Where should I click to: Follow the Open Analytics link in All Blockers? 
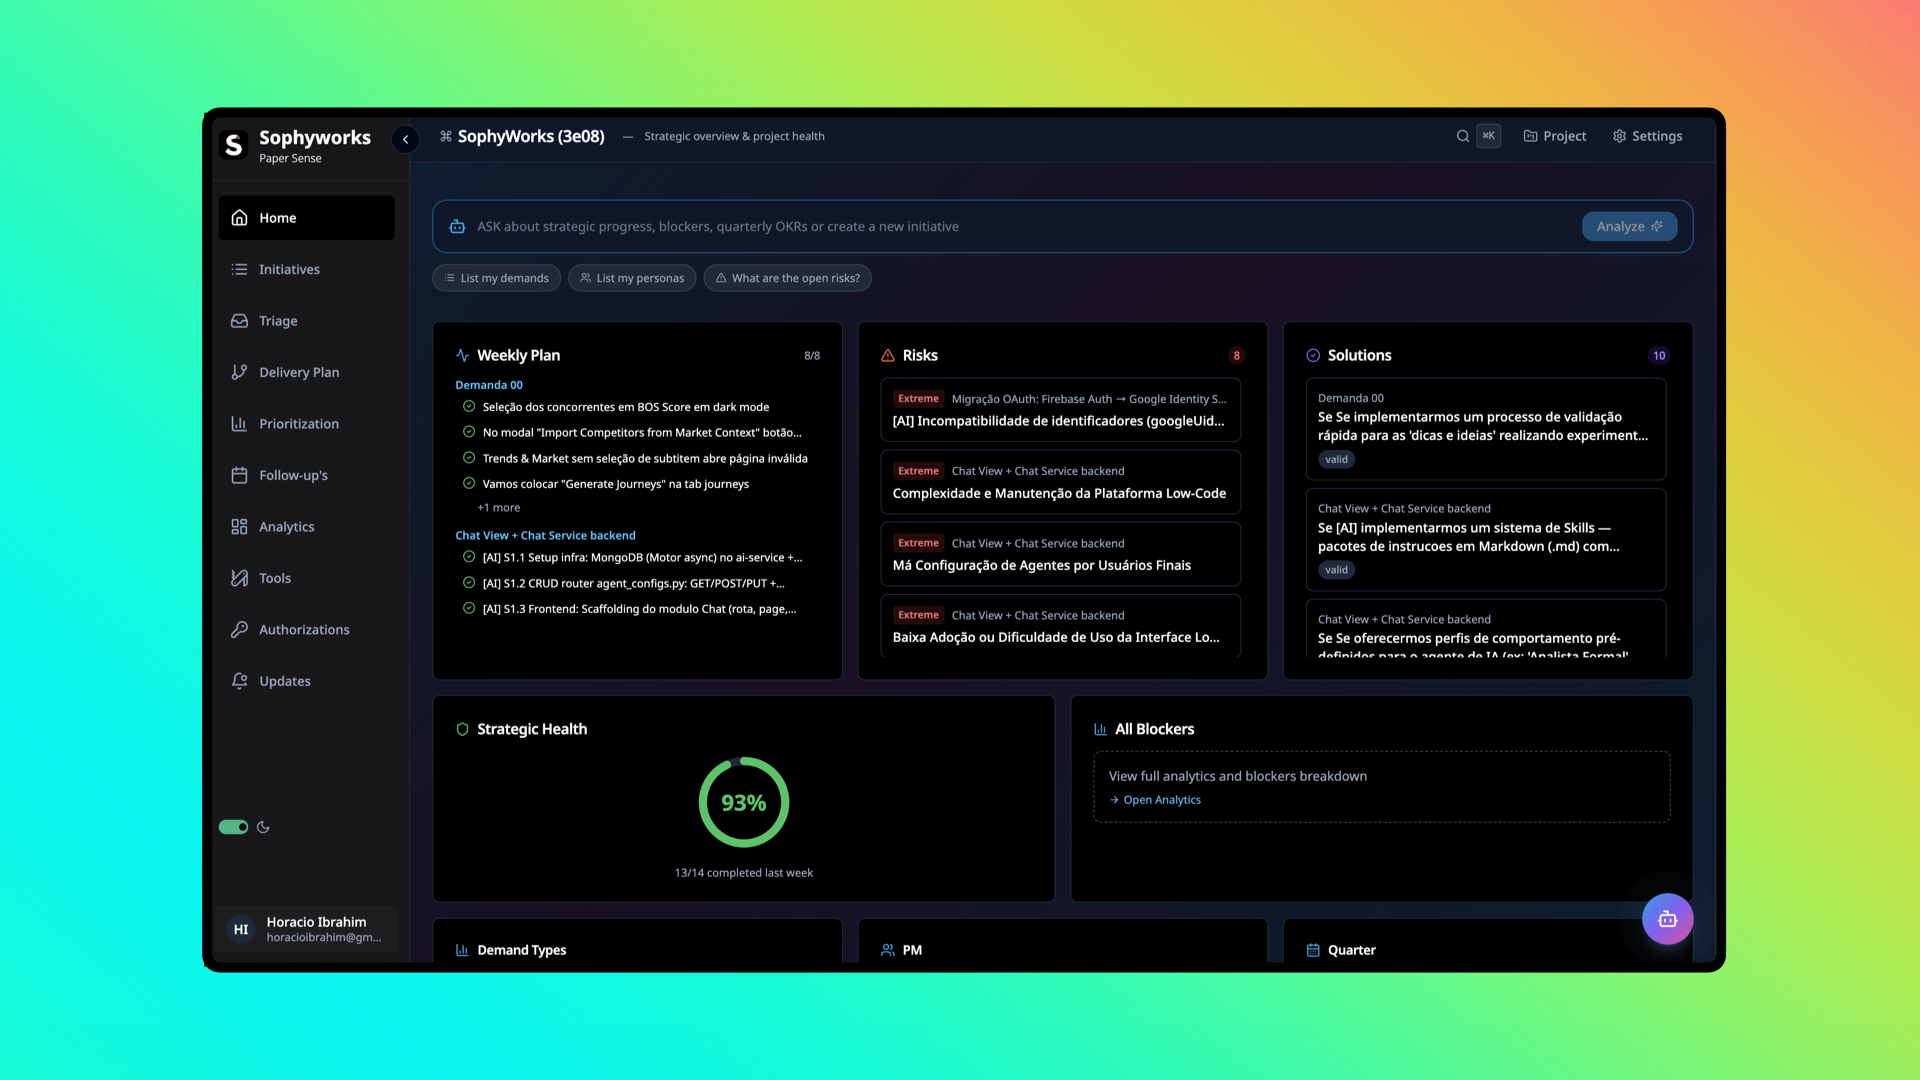click(1161, 799)
